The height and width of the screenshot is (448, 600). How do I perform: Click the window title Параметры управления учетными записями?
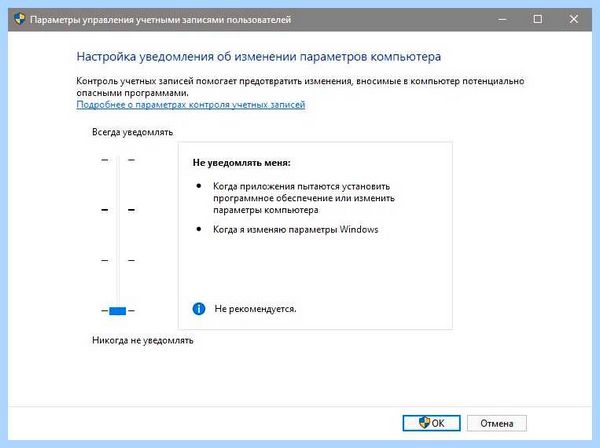(160, 19)
